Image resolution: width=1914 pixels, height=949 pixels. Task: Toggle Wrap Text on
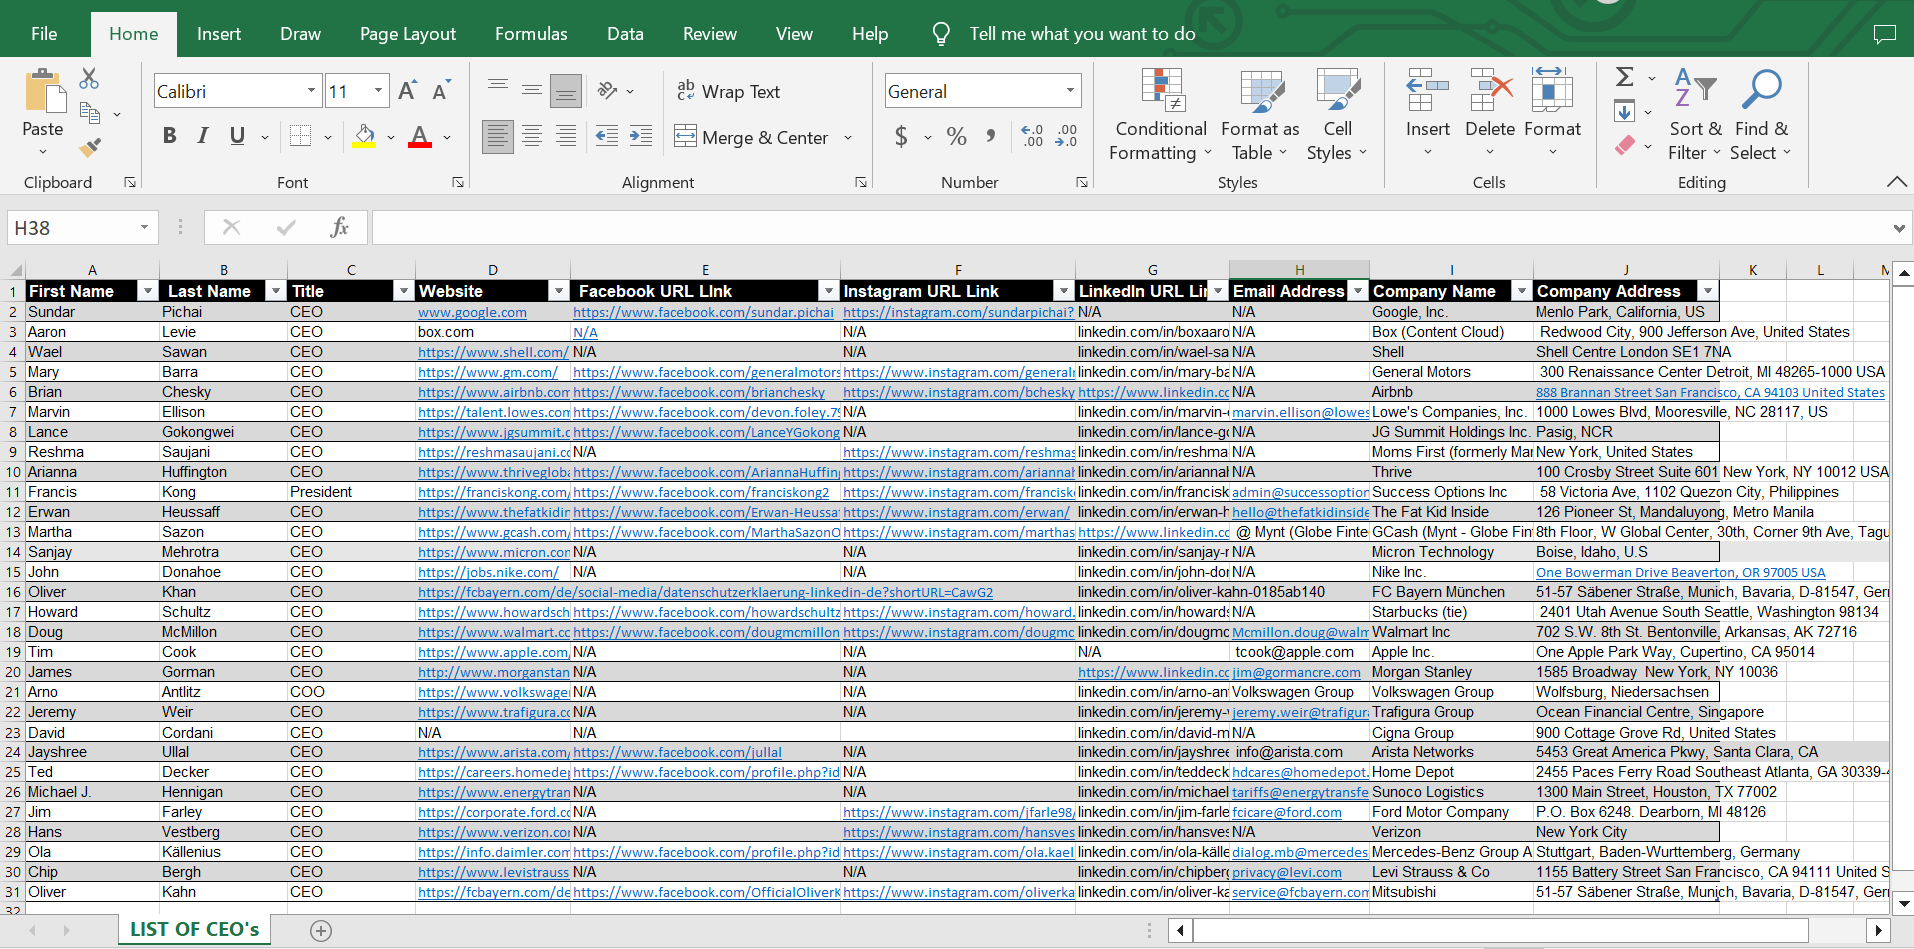(x=729, y=91)
